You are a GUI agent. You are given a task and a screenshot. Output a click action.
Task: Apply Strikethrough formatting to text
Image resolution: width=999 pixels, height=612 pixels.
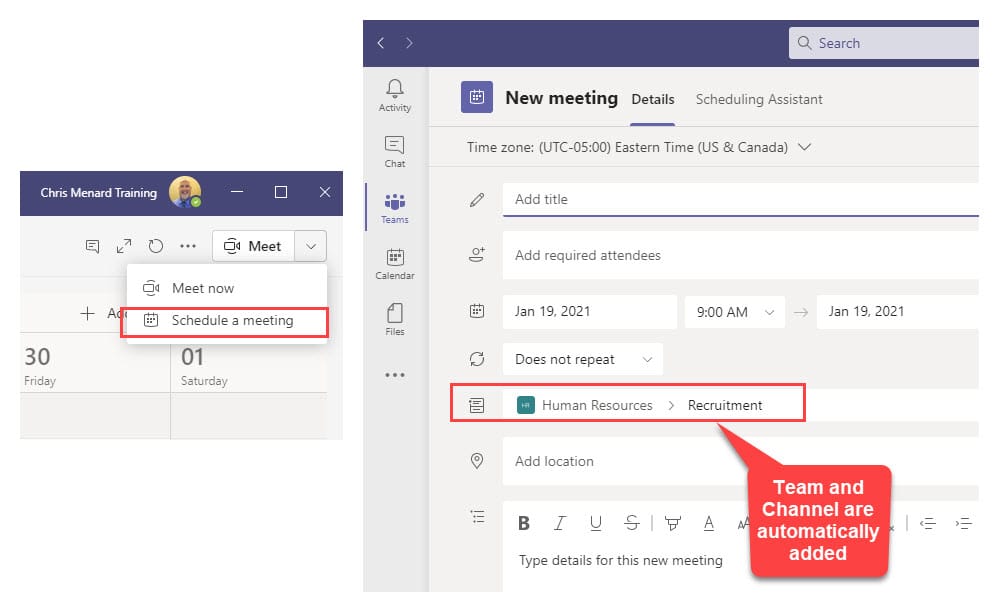631,523
